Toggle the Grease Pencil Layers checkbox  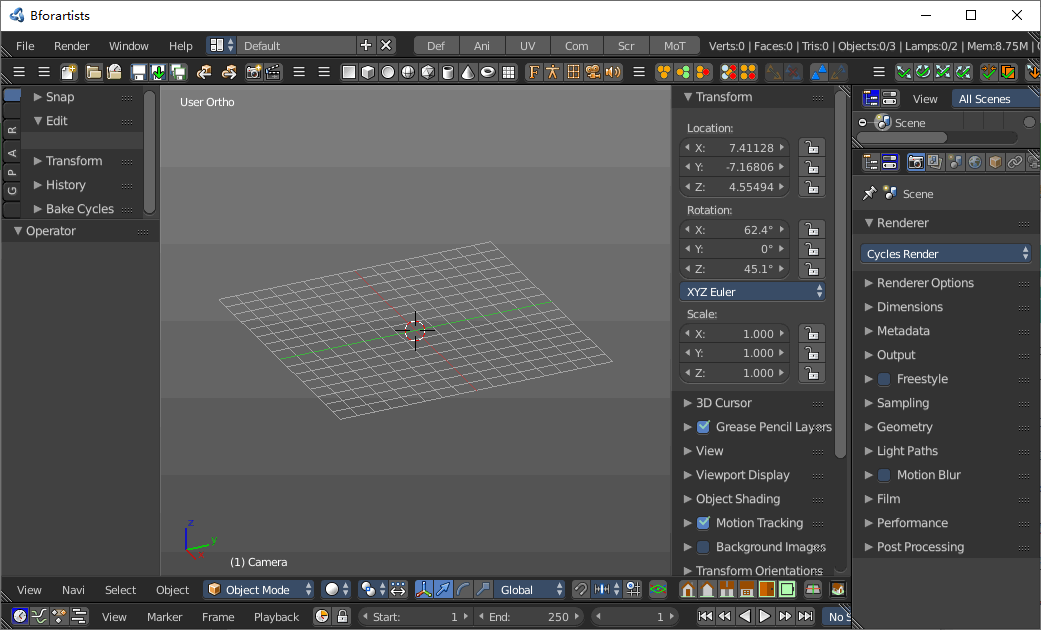[703, 427]
